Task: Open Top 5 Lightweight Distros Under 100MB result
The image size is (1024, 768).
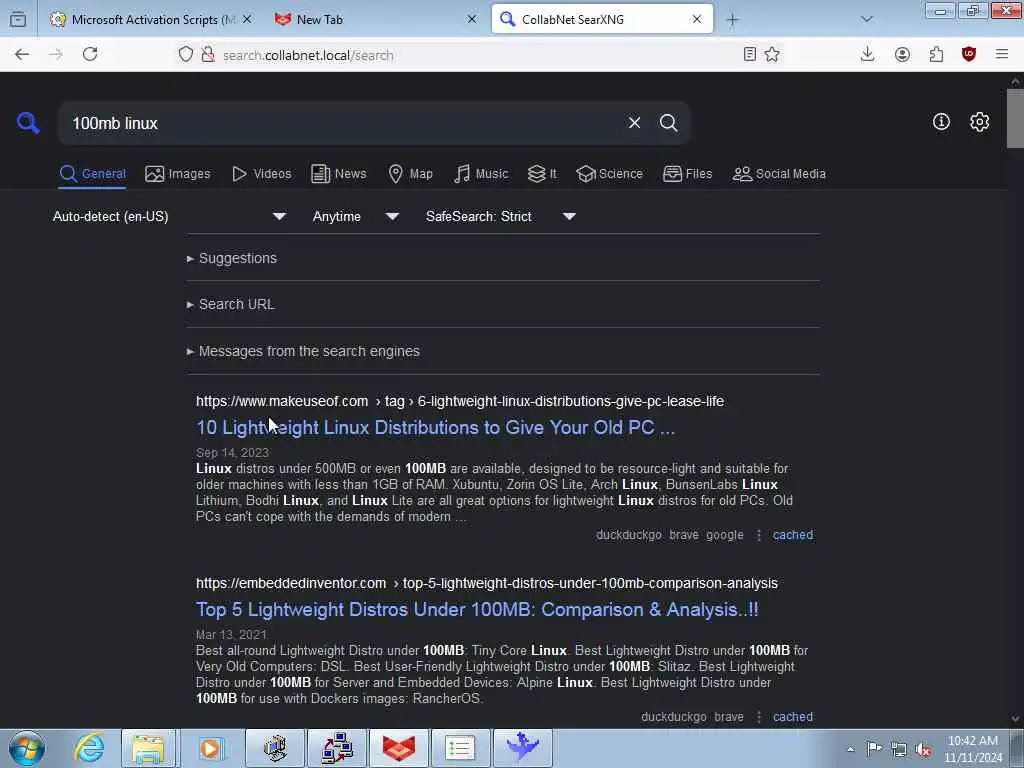Action: [477, 609]
